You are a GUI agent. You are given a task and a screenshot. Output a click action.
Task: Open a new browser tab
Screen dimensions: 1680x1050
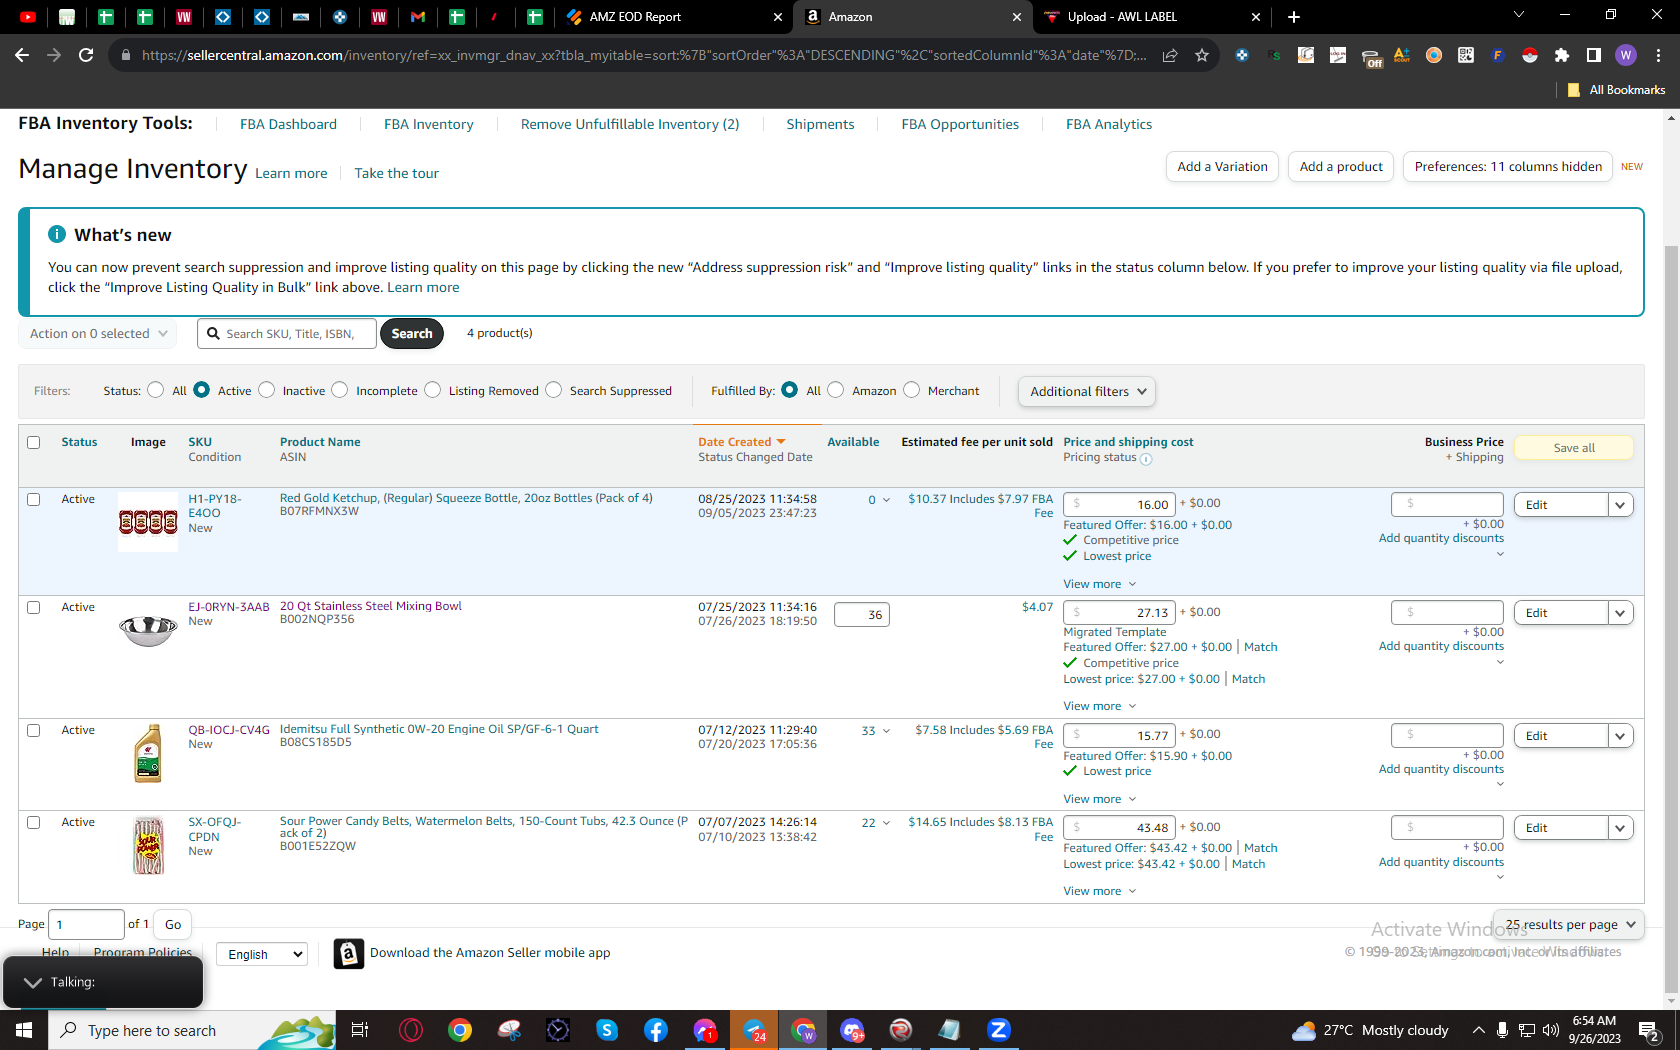[x=1294, y=17]
